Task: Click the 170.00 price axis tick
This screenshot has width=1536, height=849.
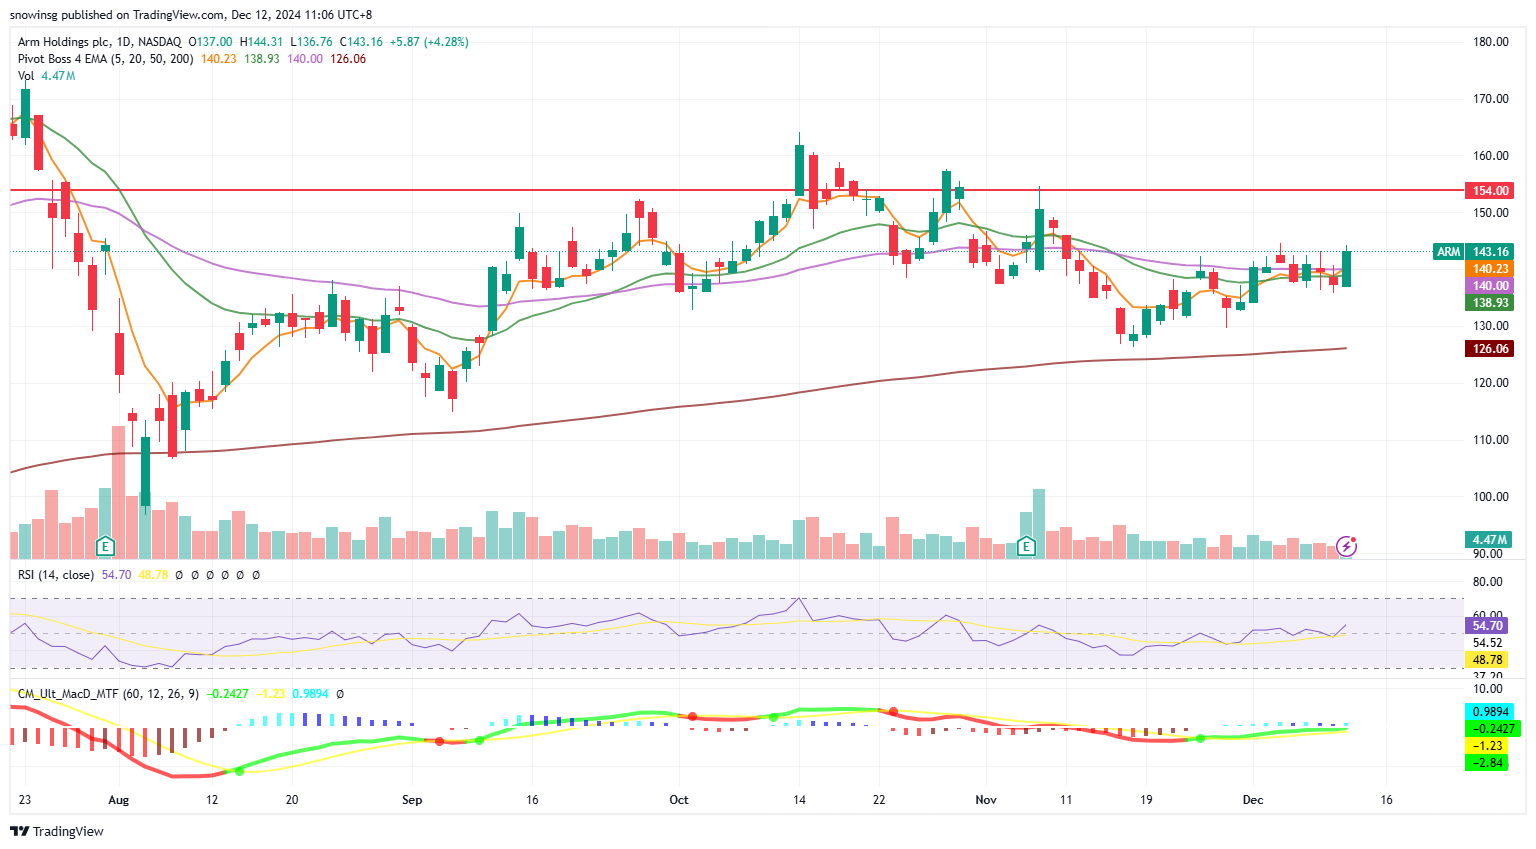Action: pyautogui.click(x=1490, y=99)
